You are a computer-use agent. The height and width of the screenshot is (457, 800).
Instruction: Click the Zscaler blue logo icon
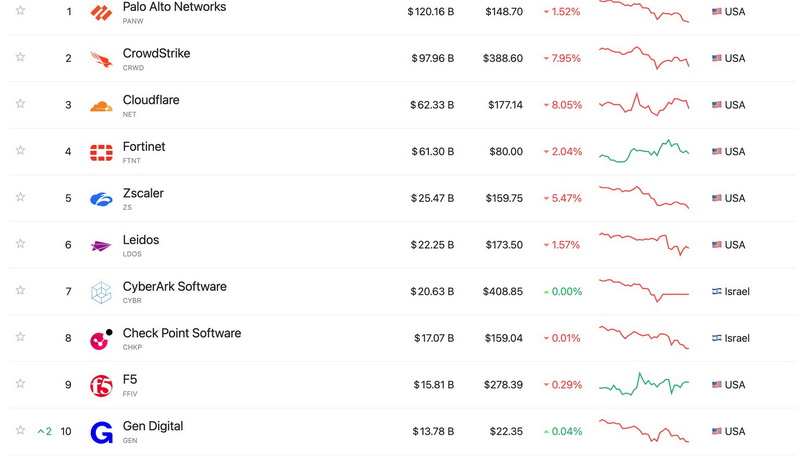[x=101, y=198]
